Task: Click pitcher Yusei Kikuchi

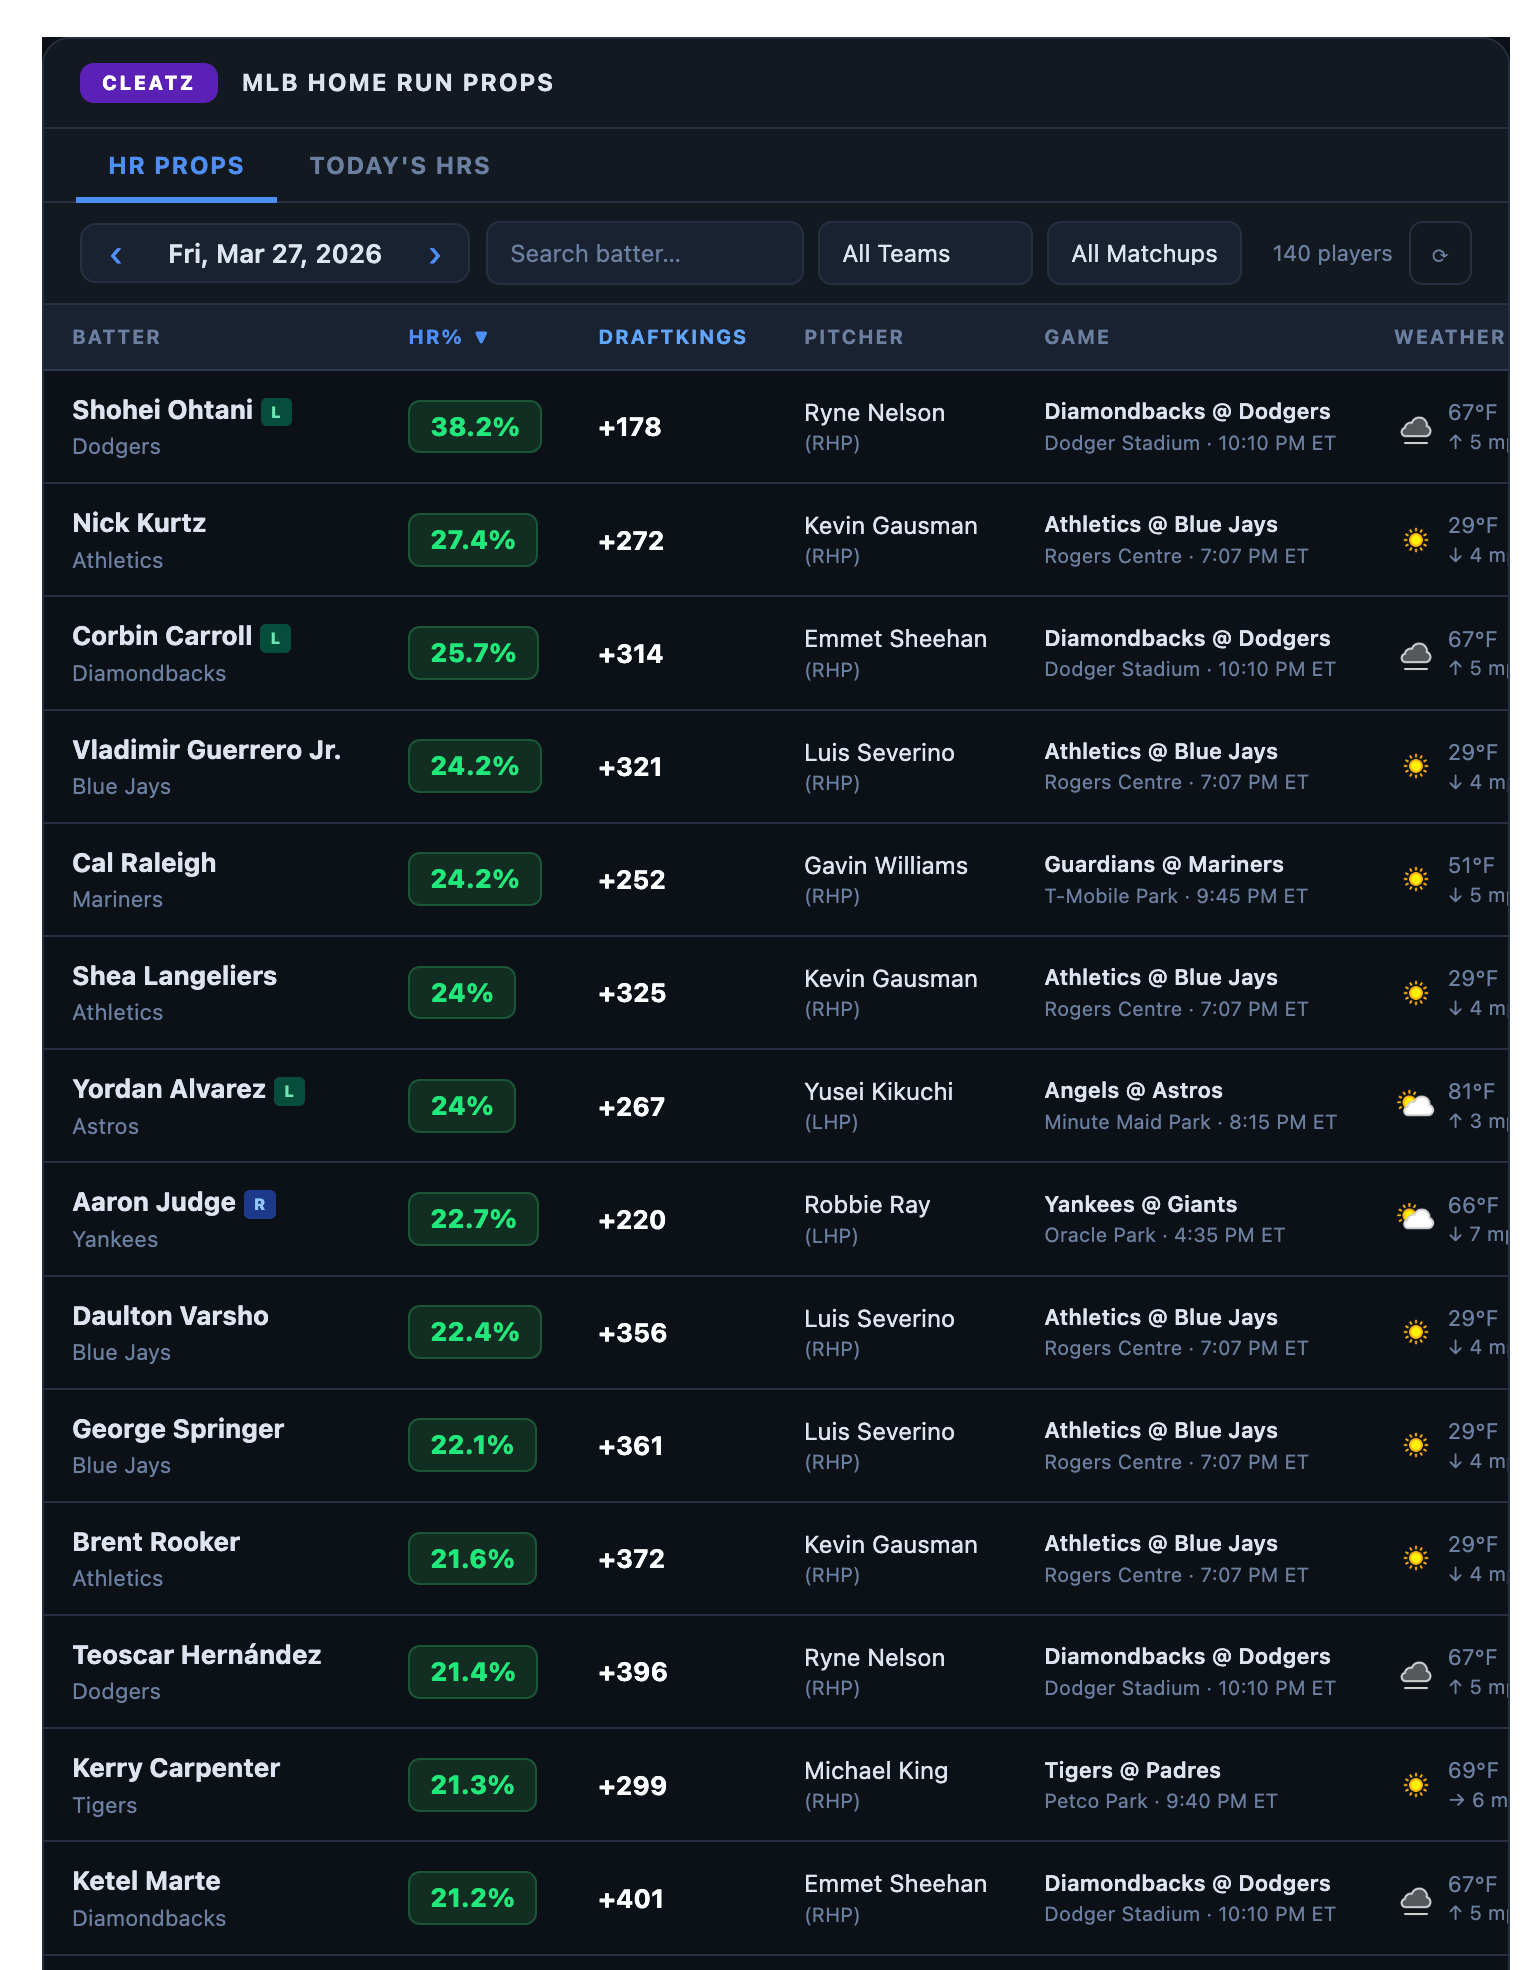Action: 879,1092
